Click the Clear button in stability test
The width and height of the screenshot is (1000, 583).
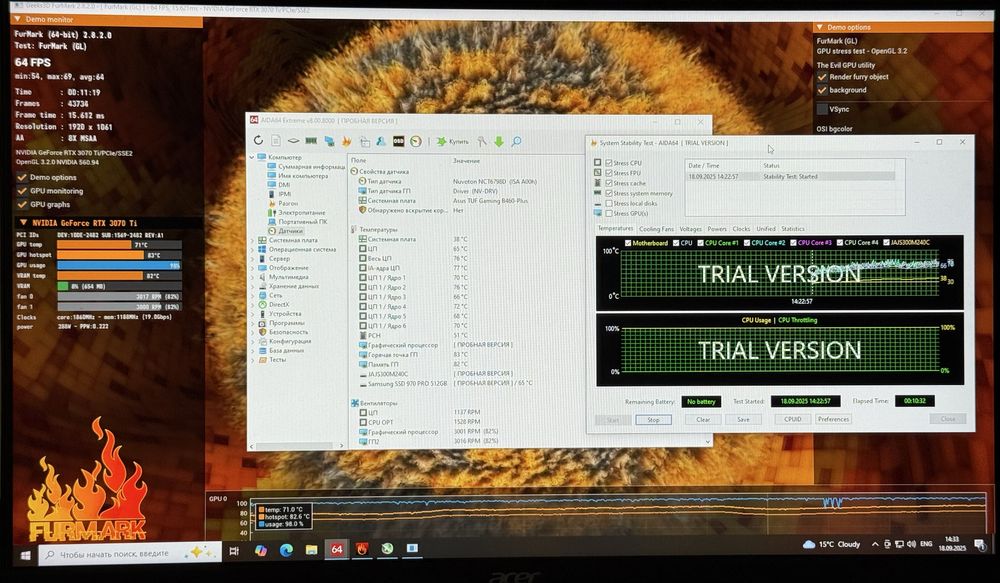click(x=703, y=420)
